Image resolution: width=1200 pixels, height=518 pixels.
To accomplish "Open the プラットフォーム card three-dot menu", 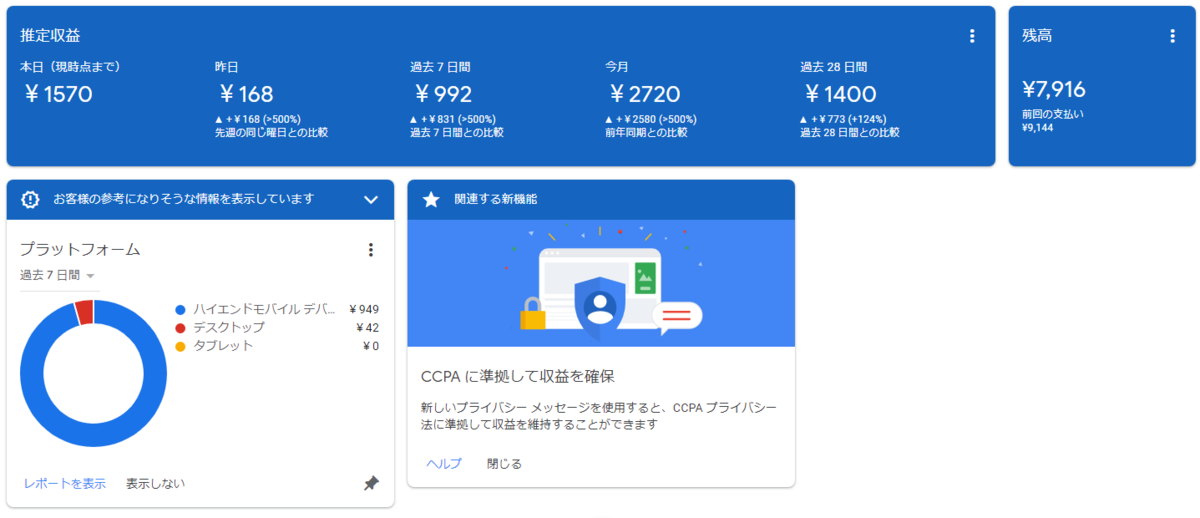I will coord(371,250).
